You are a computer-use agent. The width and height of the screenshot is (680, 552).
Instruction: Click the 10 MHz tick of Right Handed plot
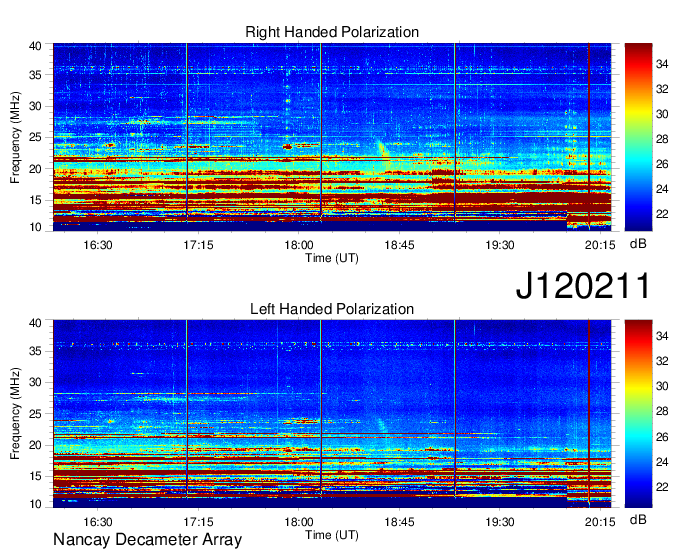pos(35,227)
